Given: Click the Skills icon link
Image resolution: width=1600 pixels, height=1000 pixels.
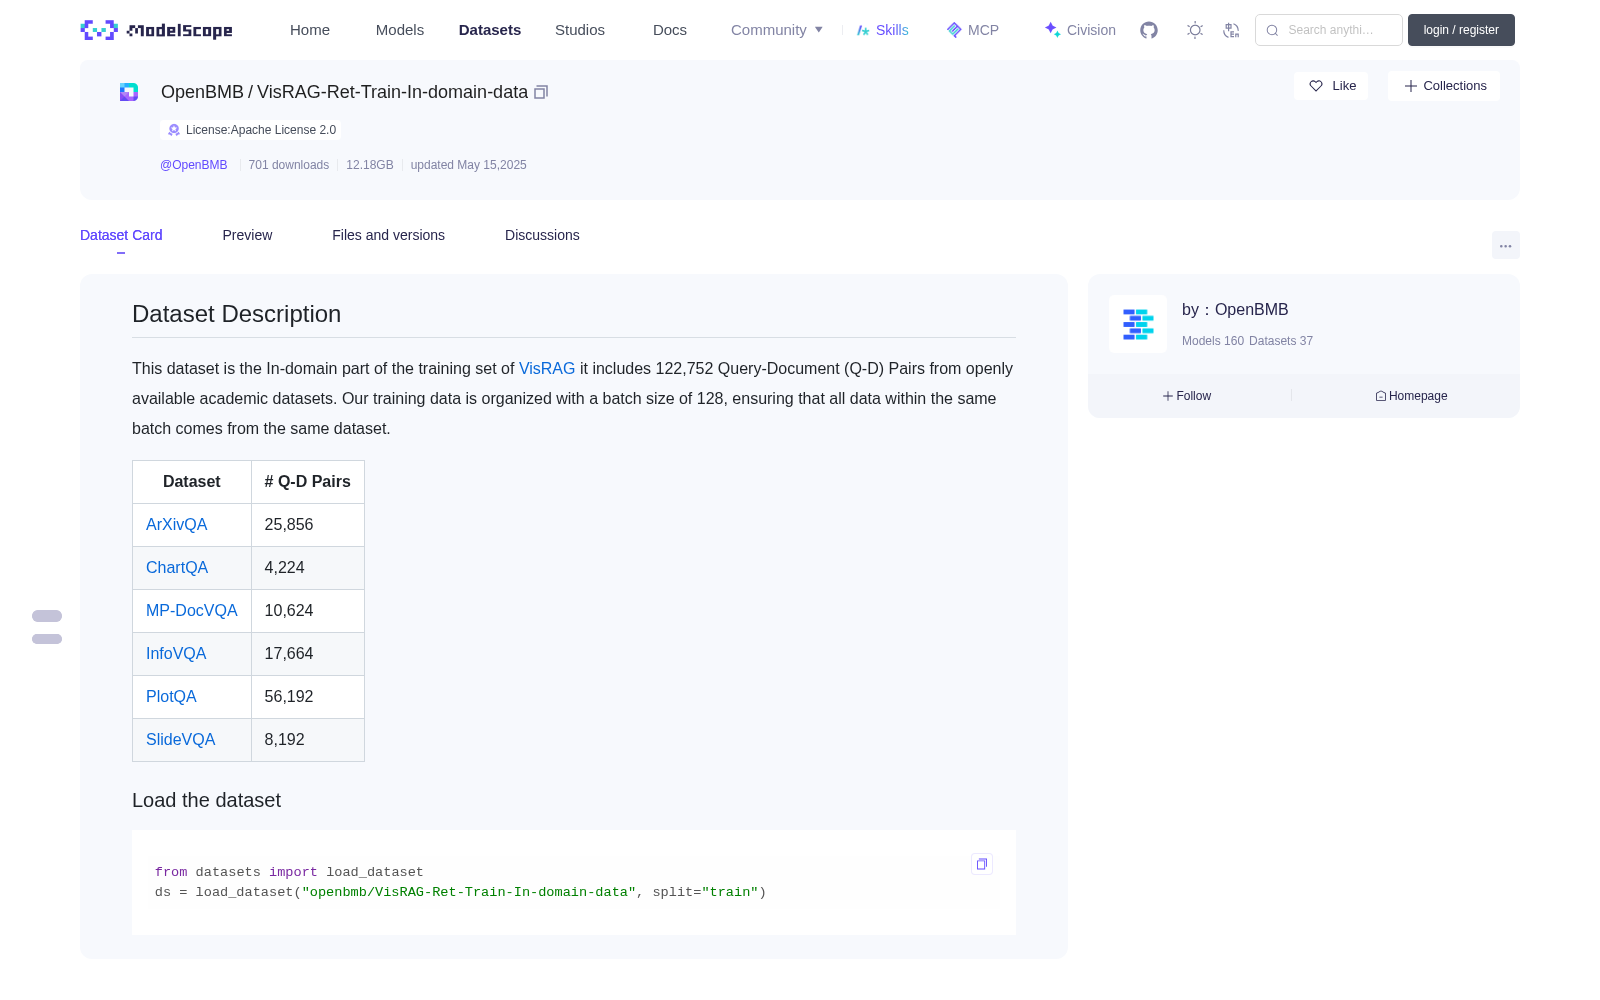Looking at the screenshot, I should (883, 30).
